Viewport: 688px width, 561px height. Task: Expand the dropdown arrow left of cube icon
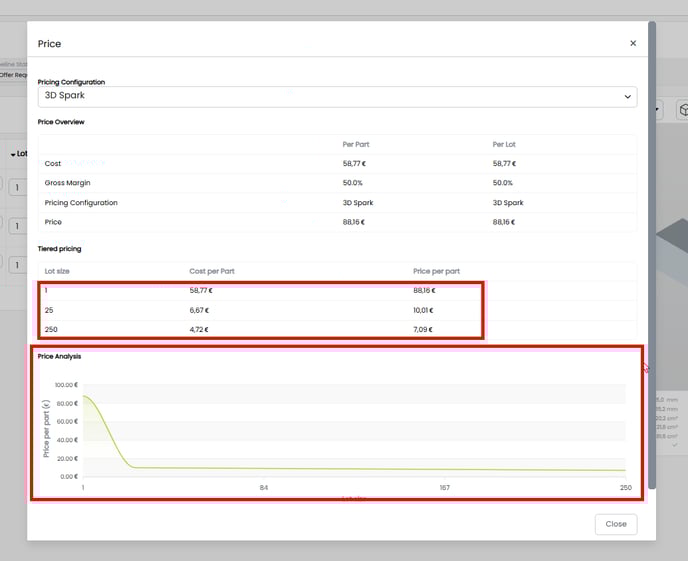pos(658,110)
